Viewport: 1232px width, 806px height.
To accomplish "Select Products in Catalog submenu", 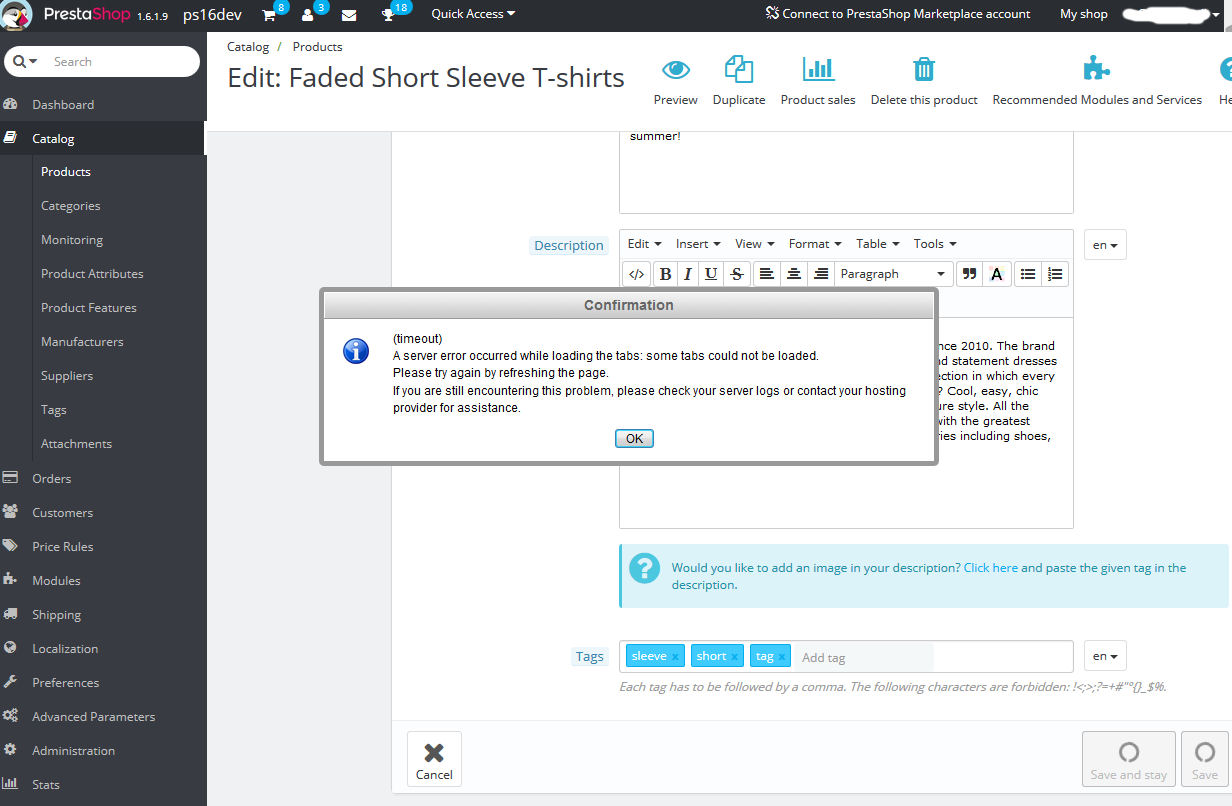I will point(66,172).
